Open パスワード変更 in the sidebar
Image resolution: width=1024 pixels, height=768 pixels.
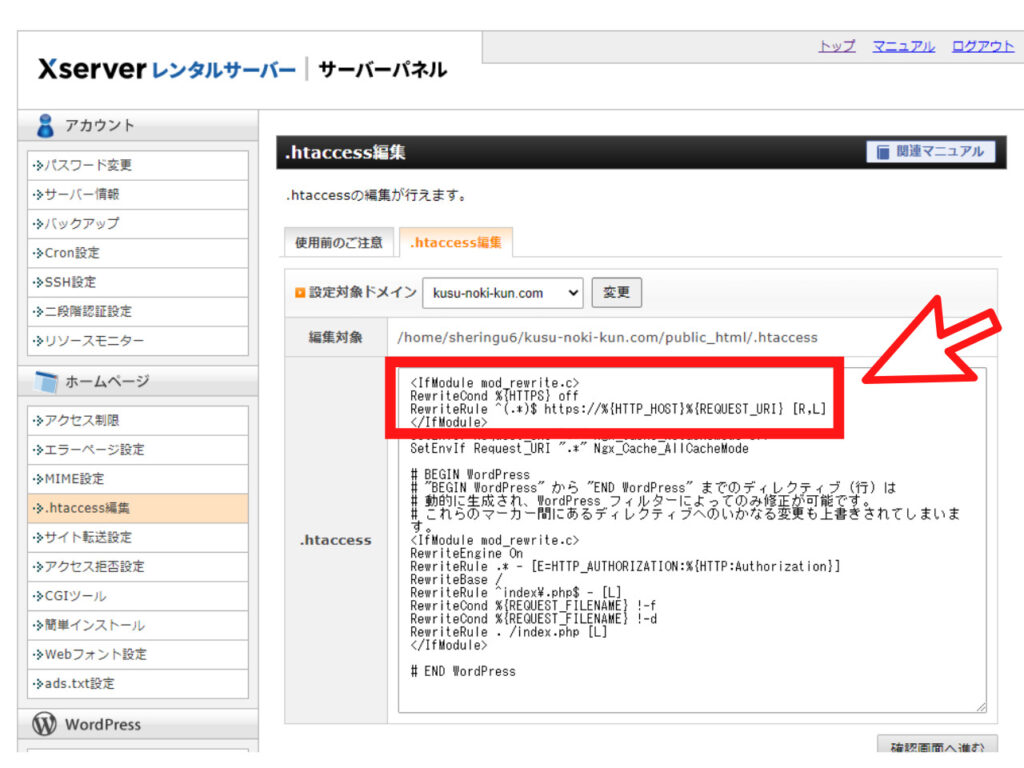138,165
